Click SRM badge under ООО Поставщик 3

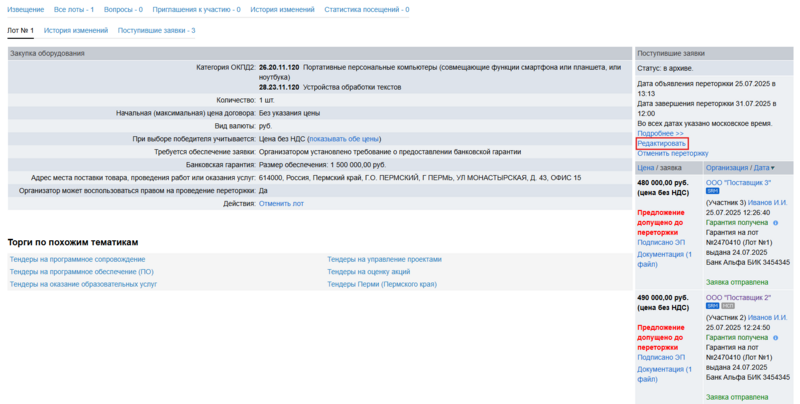(x=712, y=192)
